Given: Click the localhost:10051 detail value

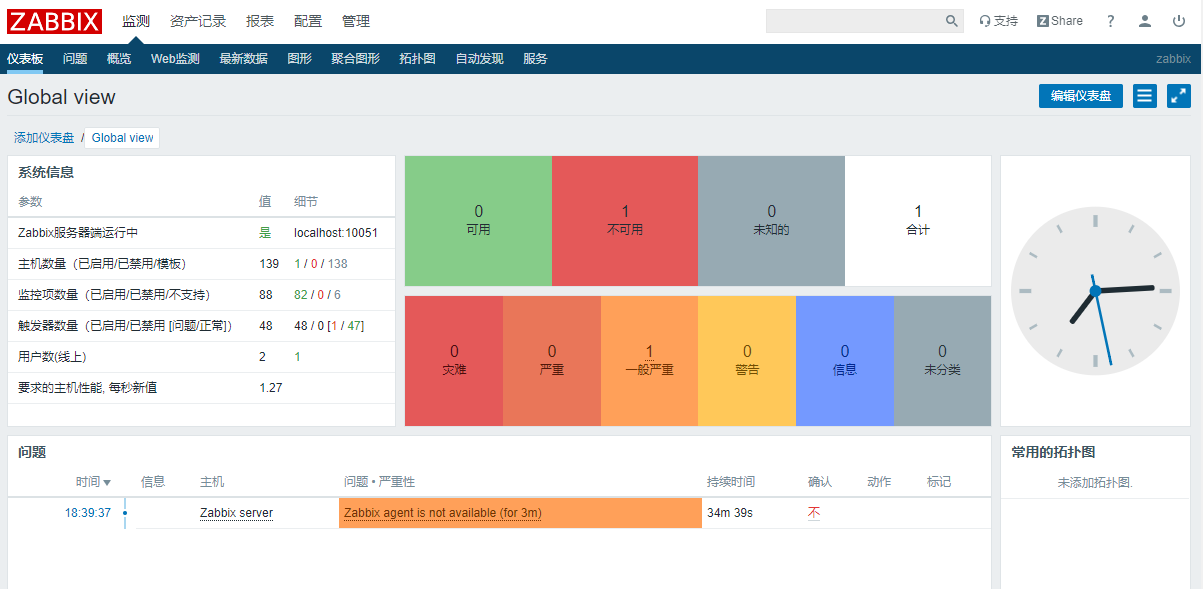Looking at the screenshot, I should [335, 233].
